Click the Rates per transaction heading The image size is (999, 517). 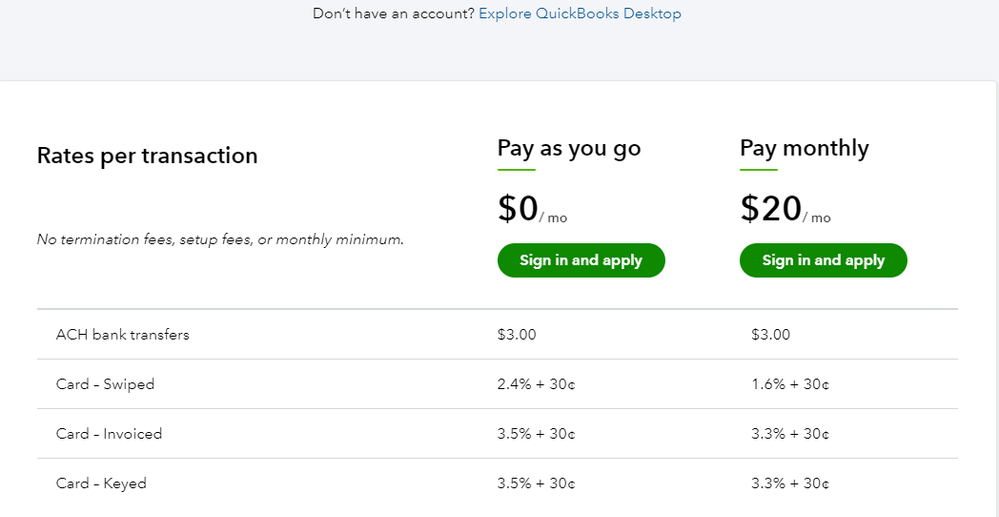(147, 156)
